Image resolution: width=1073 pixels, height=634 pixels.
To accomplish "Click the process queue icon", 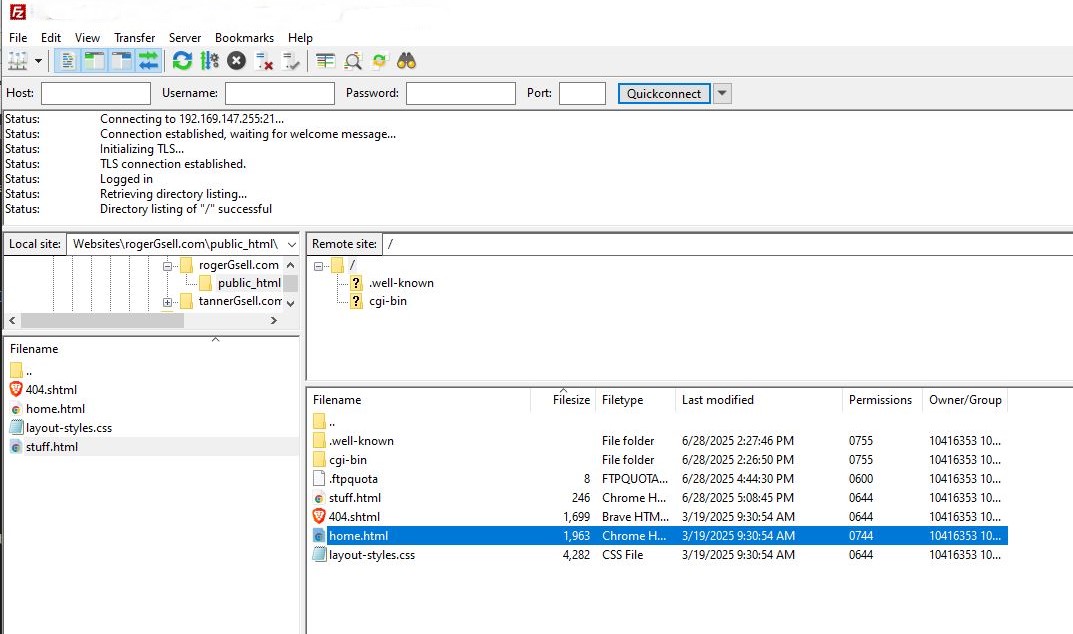I will pyautogui.click(x=209, y=61).
